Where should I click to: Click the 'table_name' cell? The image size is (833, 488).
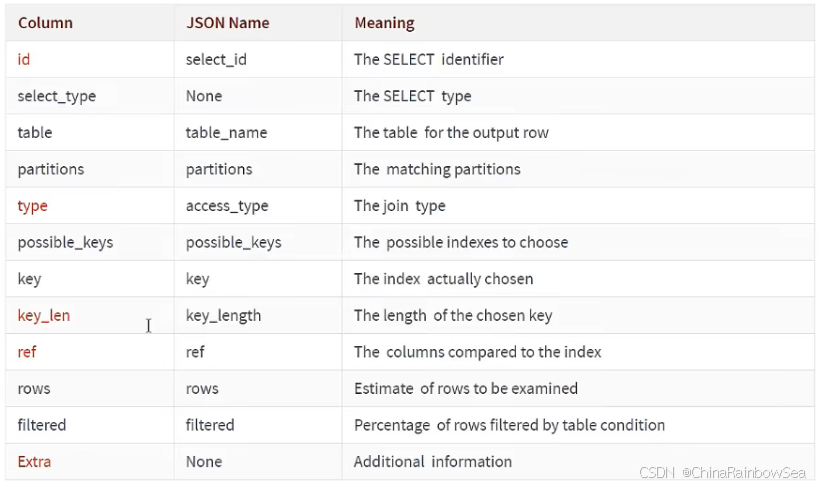(x=226, y=132)
